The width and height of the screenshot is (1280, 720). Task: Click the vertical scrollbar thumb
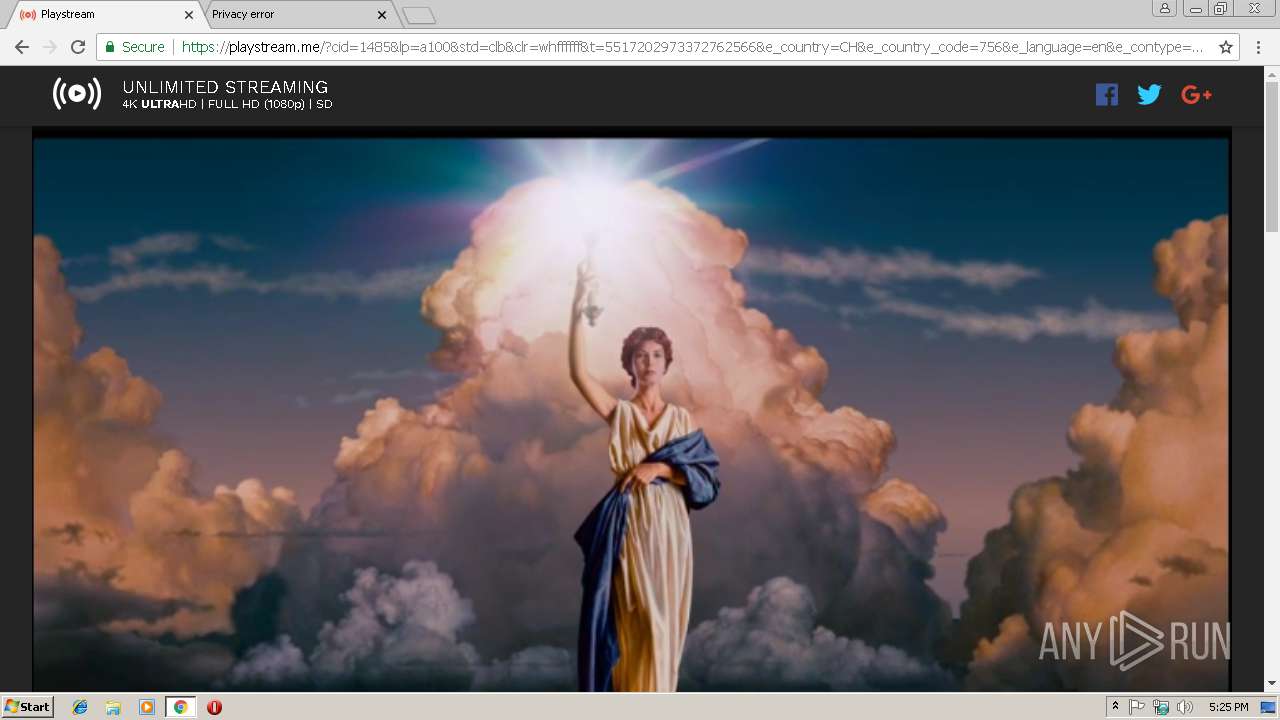(1272, 158)
